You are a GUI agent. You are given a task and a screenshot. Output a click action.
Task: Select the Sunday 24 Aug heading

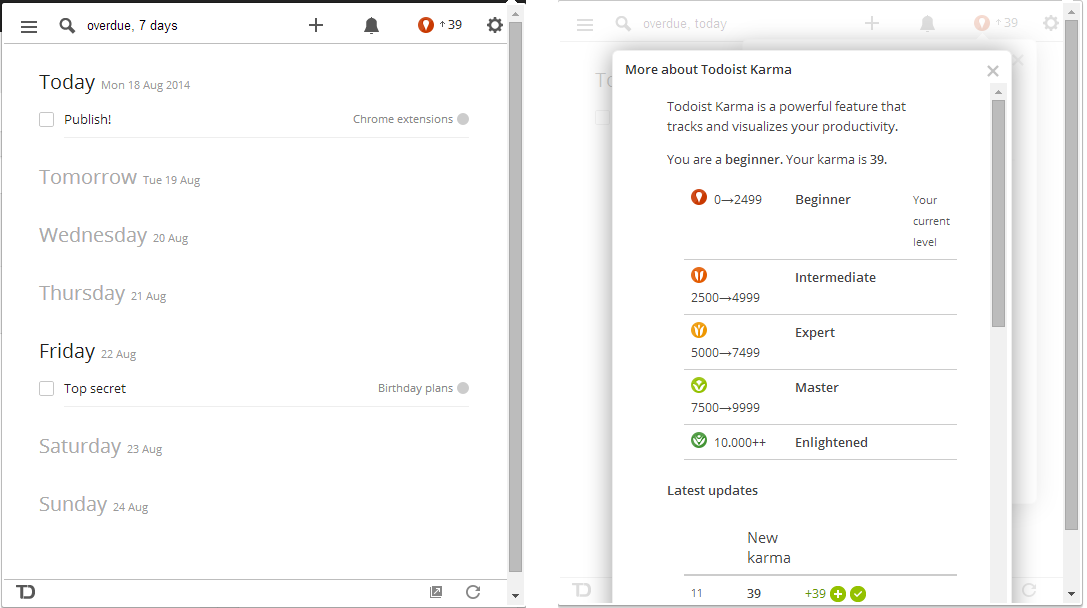coord(94,504)
